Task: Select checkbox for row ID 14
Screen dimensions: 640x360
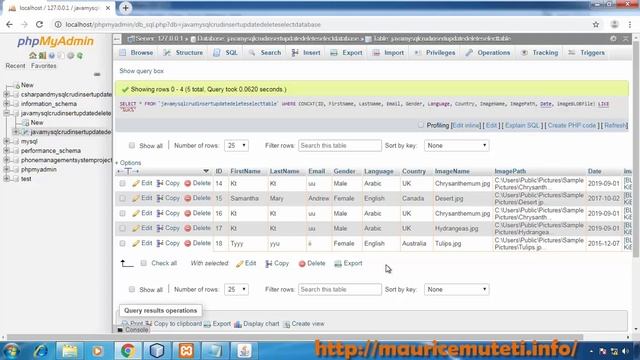Action: pos(122,184)
